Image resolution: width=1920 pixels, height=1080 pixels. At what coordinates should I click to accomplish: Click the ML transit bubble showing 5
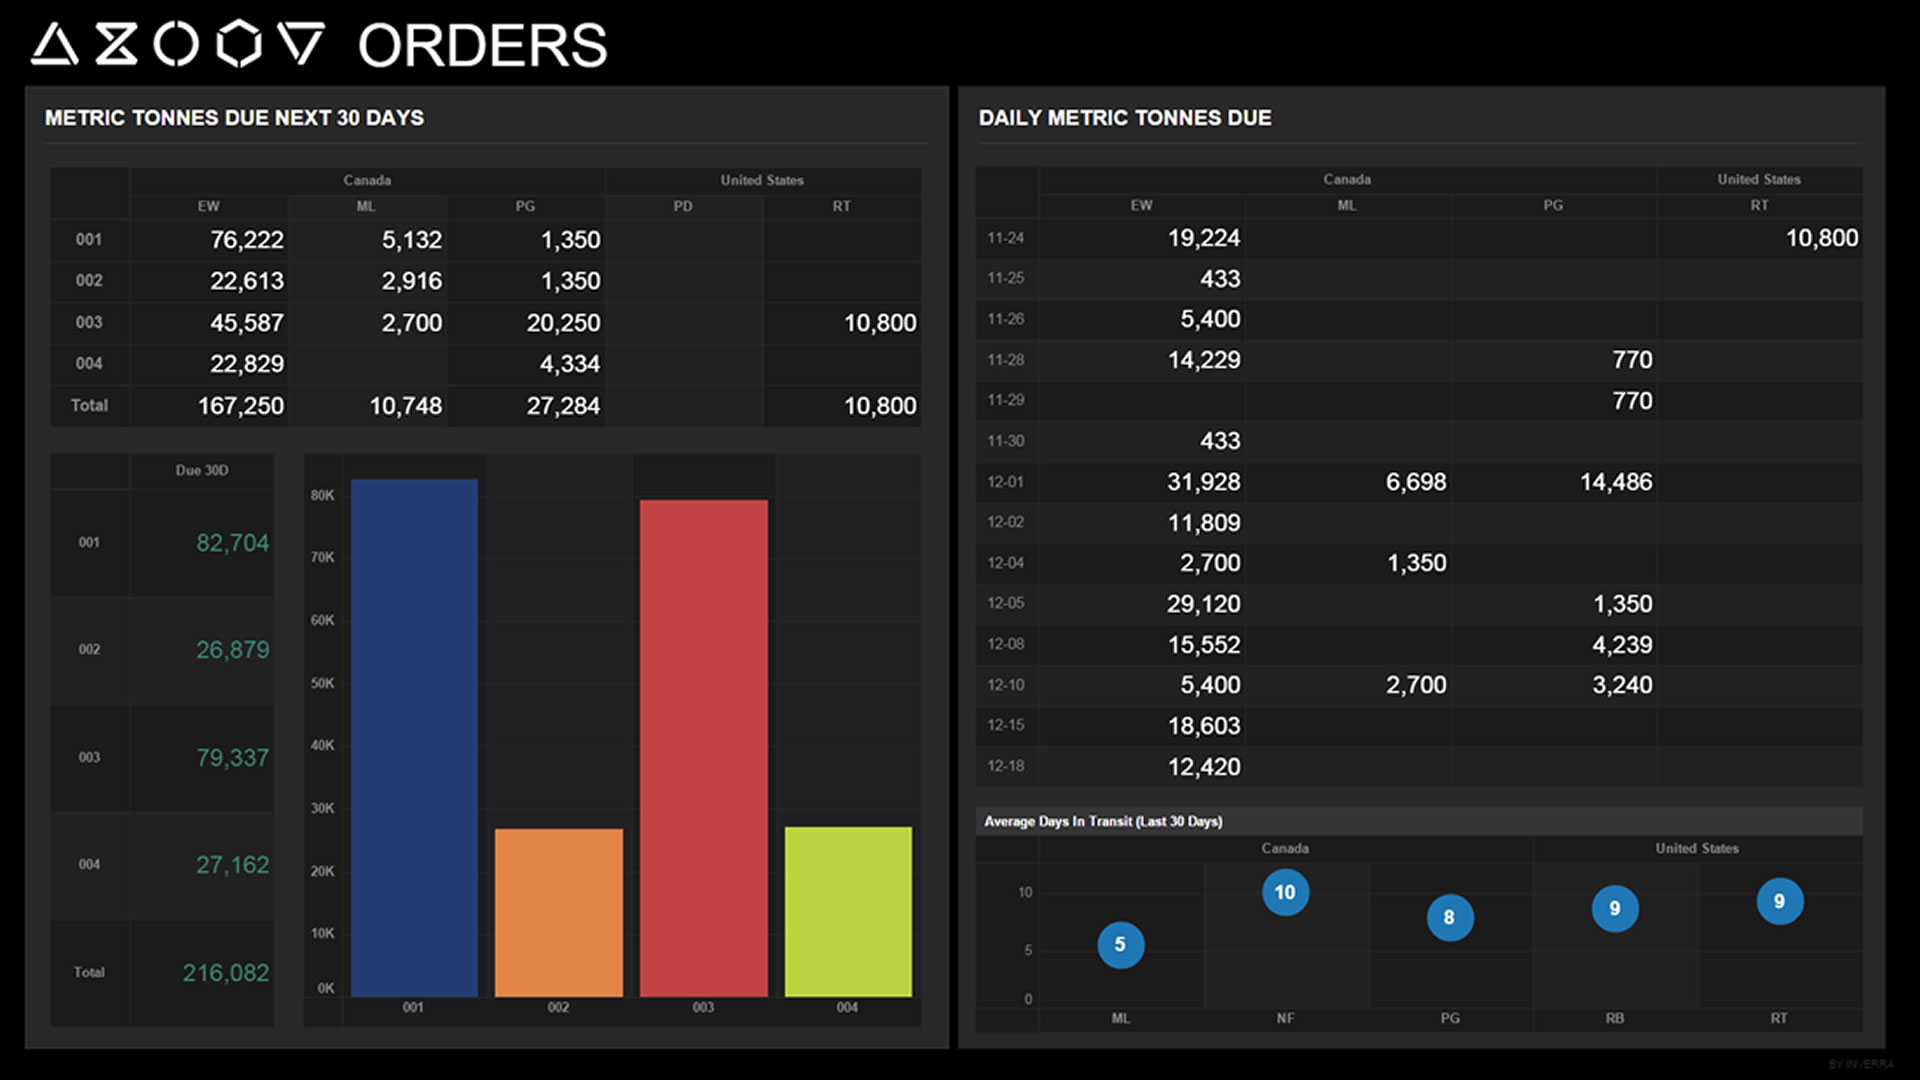(x=1120, y=945)
